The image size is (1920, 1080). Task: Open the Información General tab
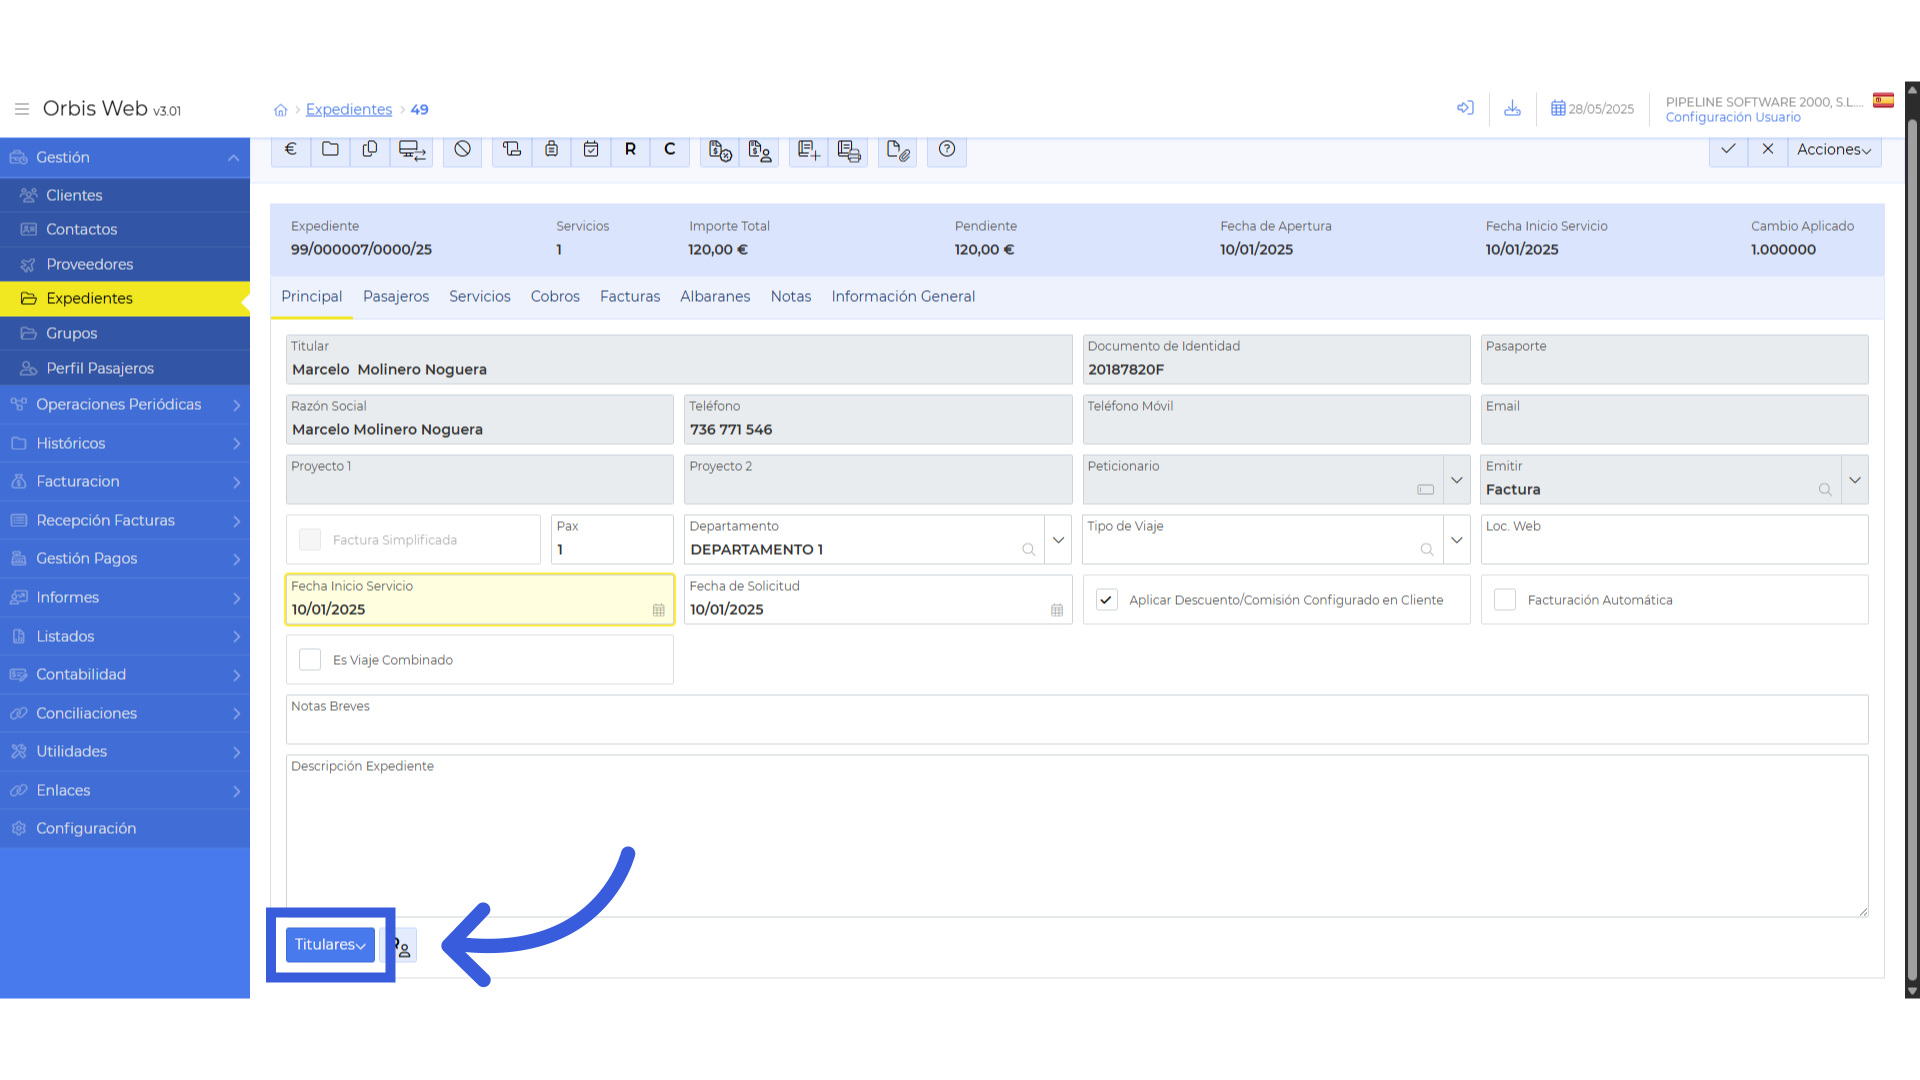point(903,297)
